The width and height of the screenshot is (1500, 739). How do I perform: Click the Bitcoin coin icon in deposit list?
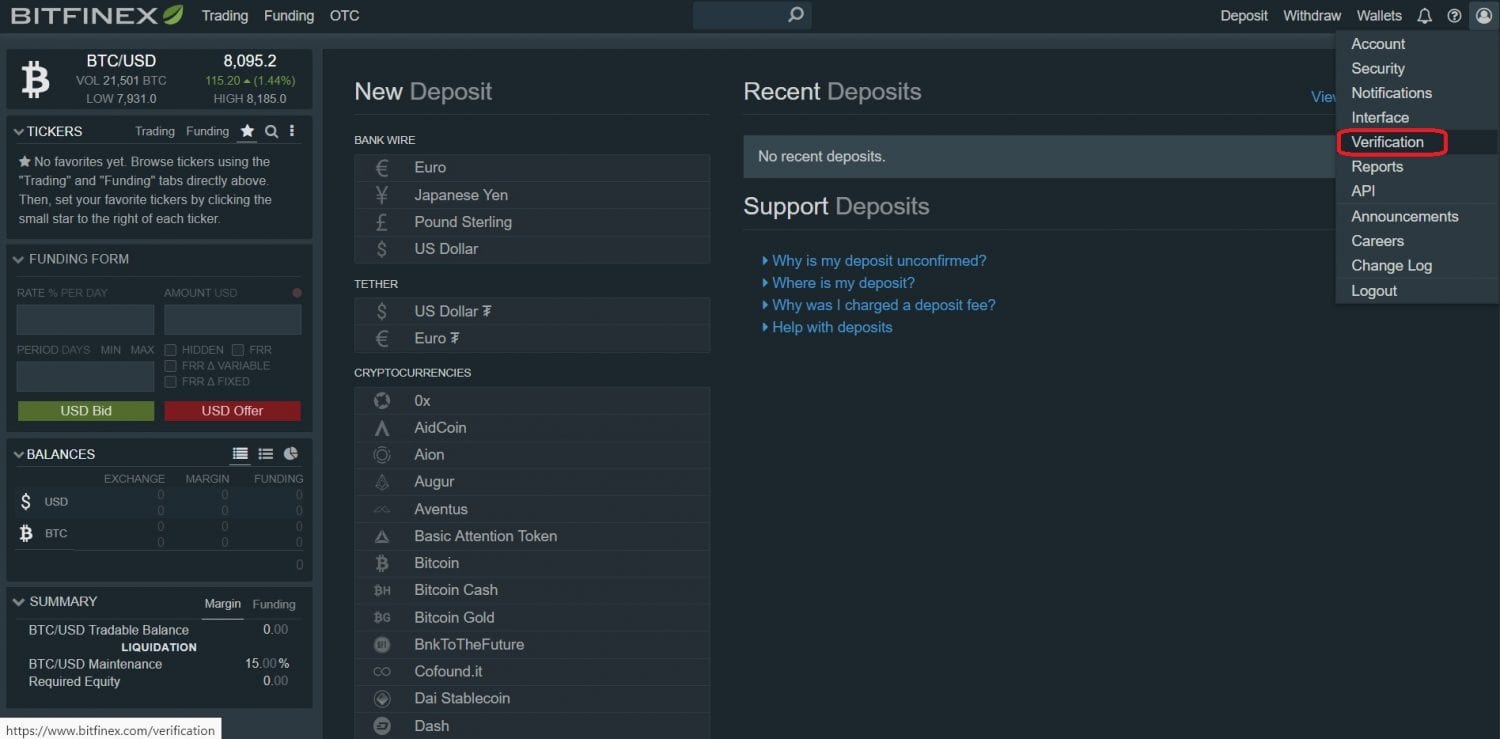click(382, 563)
